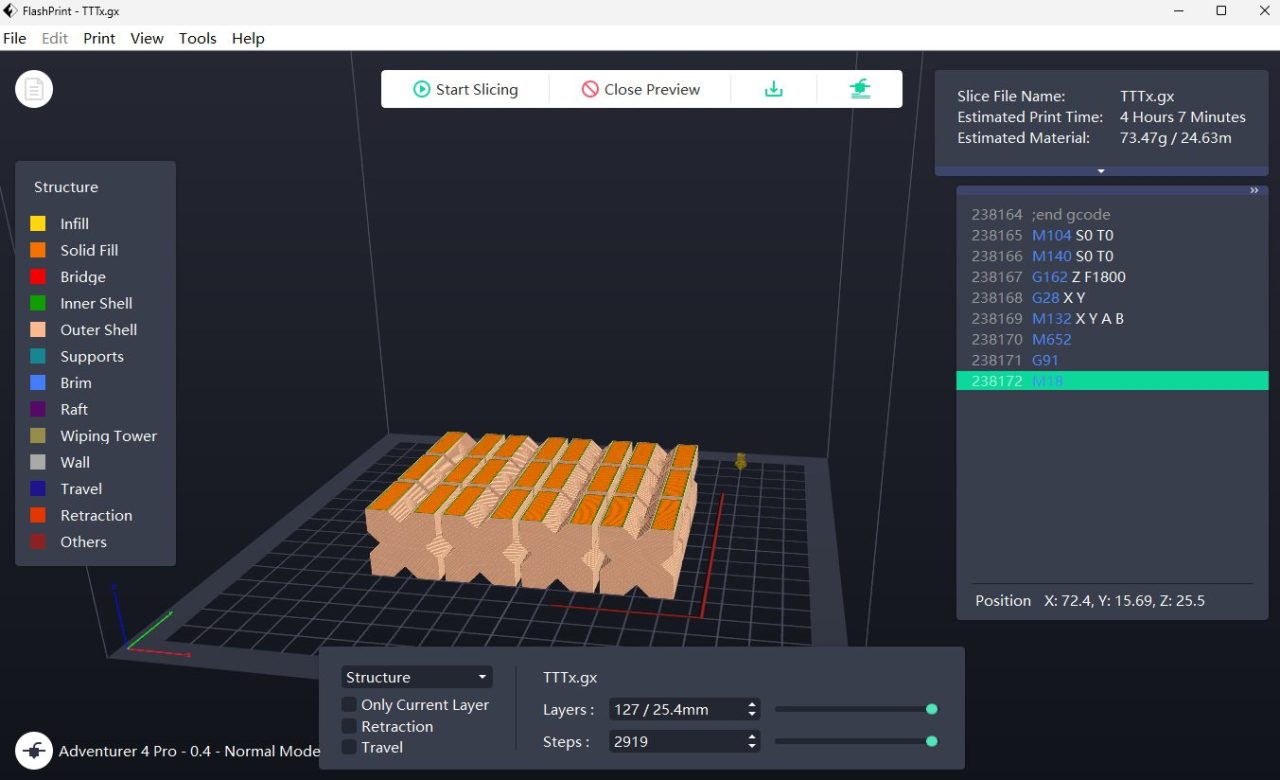Click the Layers slider handle

[x=932, y=710]
